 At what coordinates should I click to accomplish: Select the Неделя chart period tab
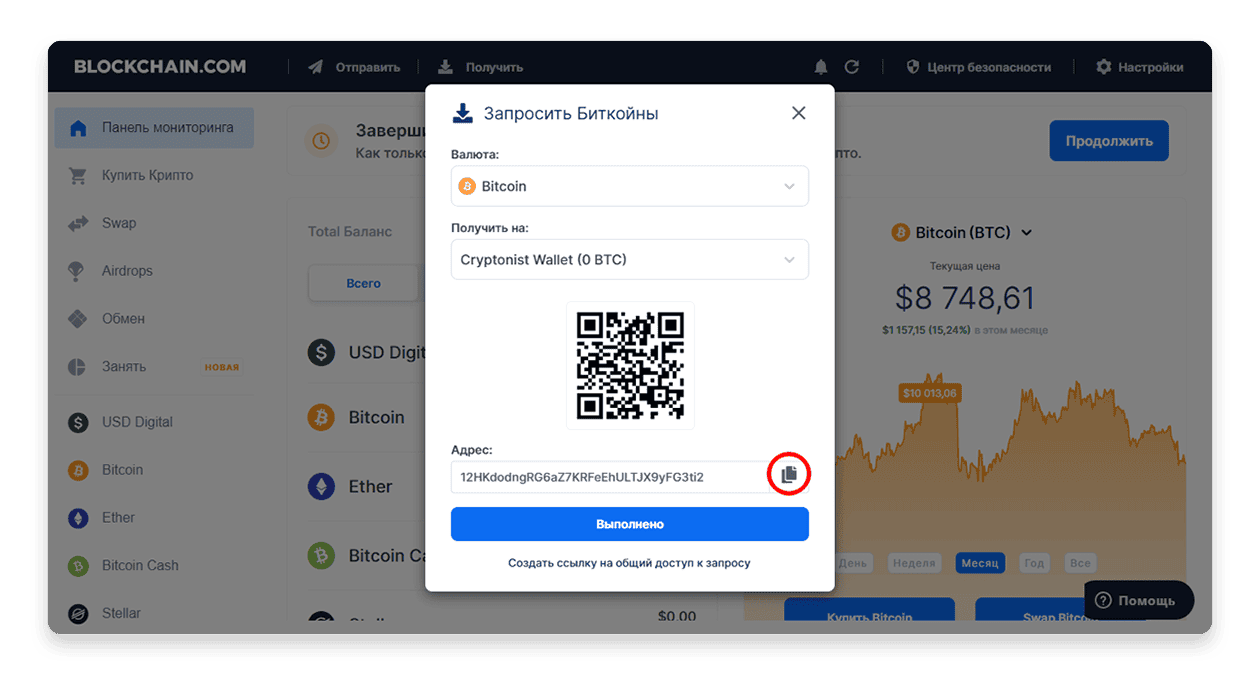coord(914,563)
